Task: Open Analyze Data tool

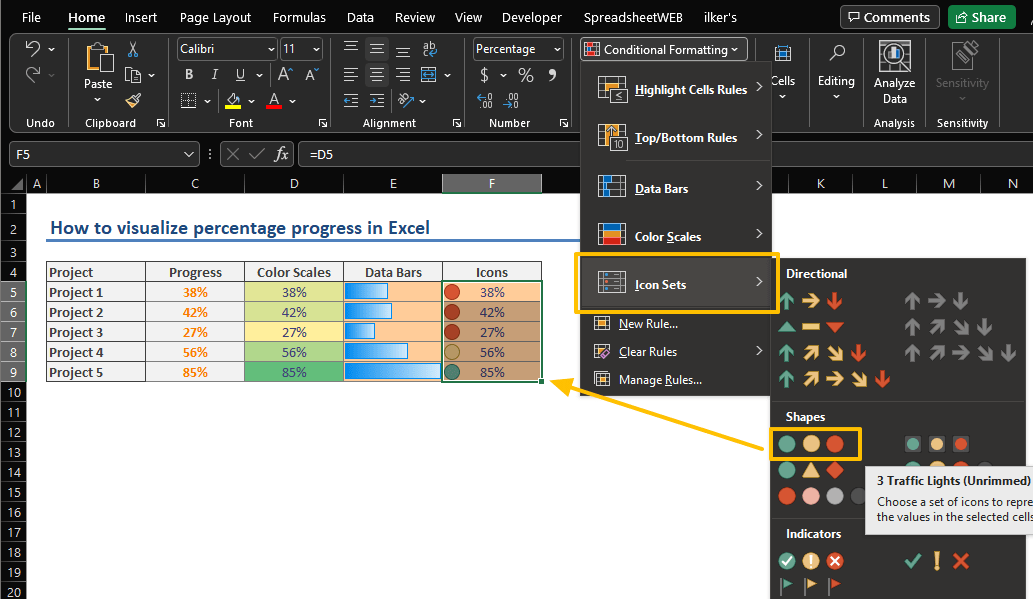Action: click(894, 71)
